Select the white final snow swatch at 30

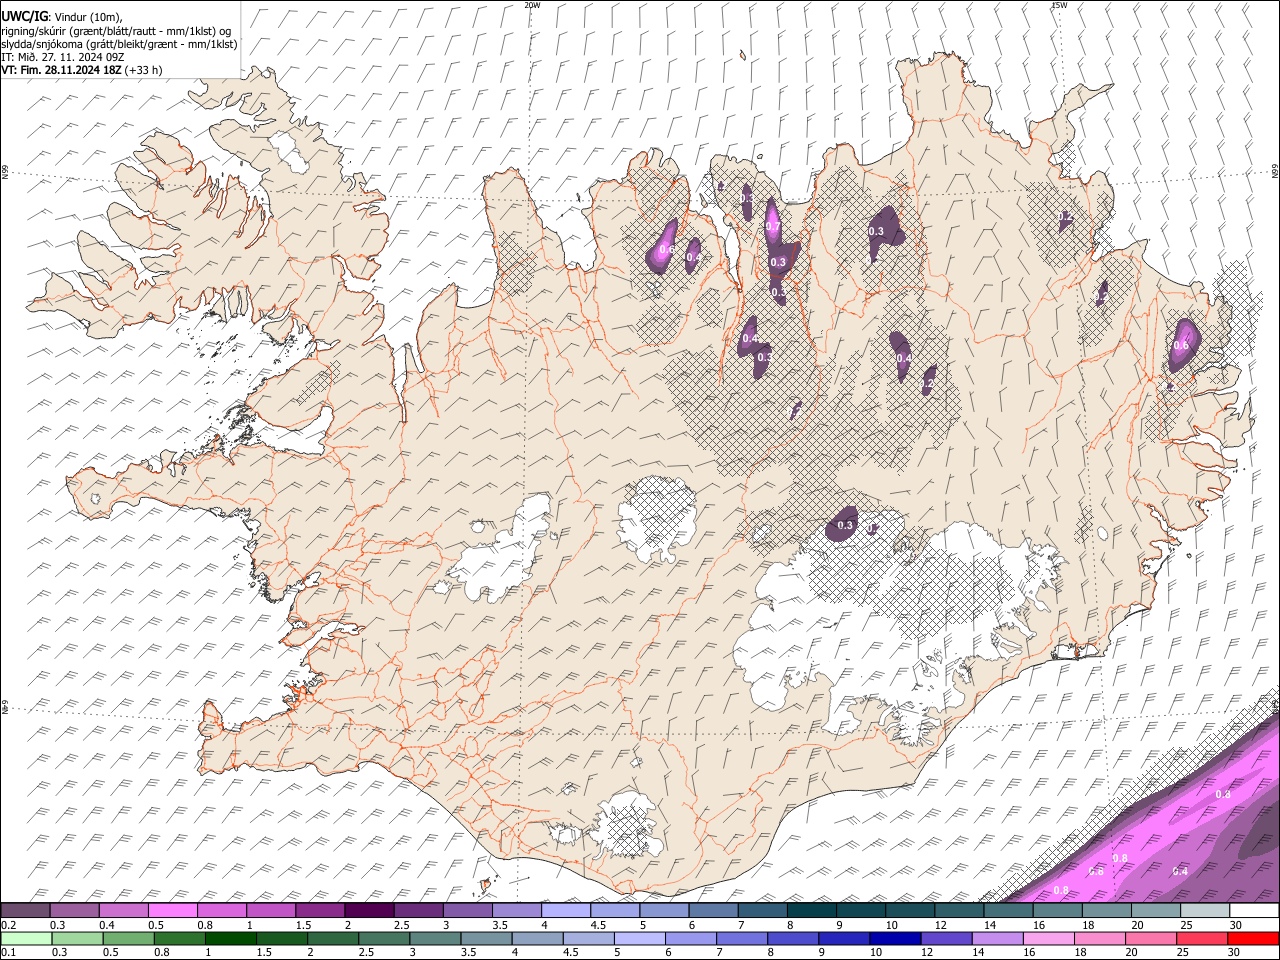coord(1254,911)
